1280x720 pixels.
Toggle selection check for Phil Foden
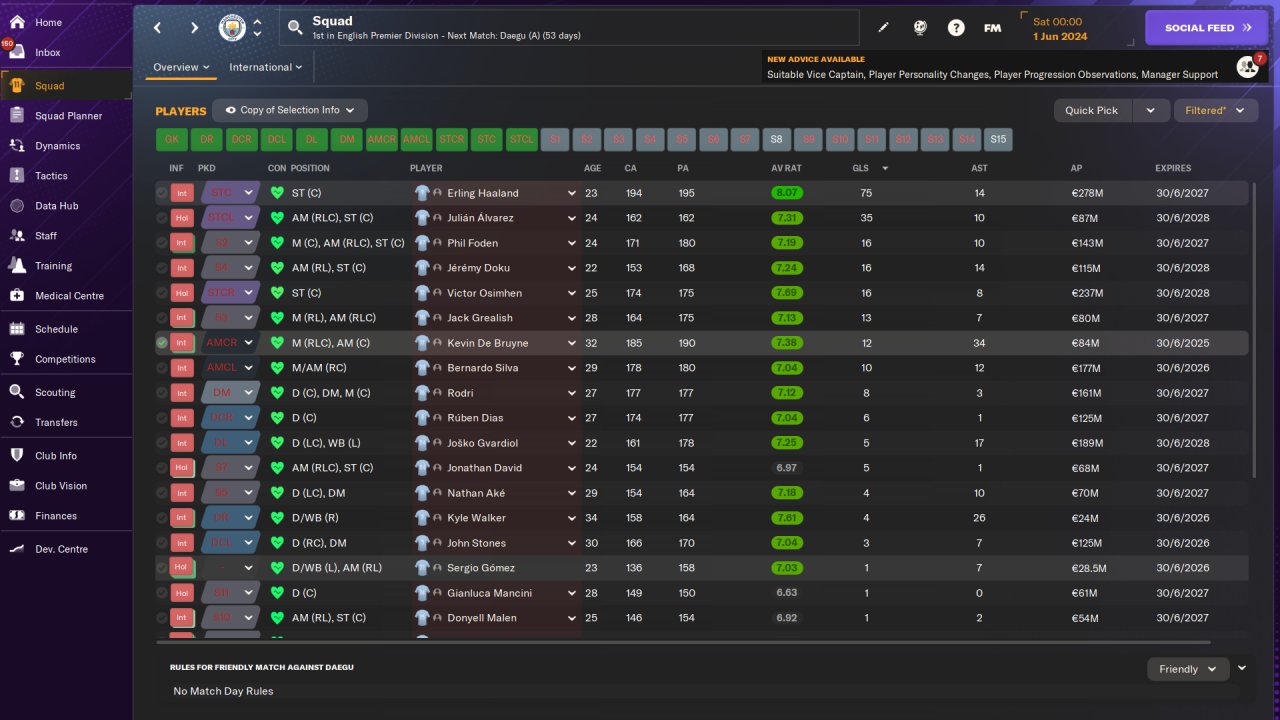(162, 243)
